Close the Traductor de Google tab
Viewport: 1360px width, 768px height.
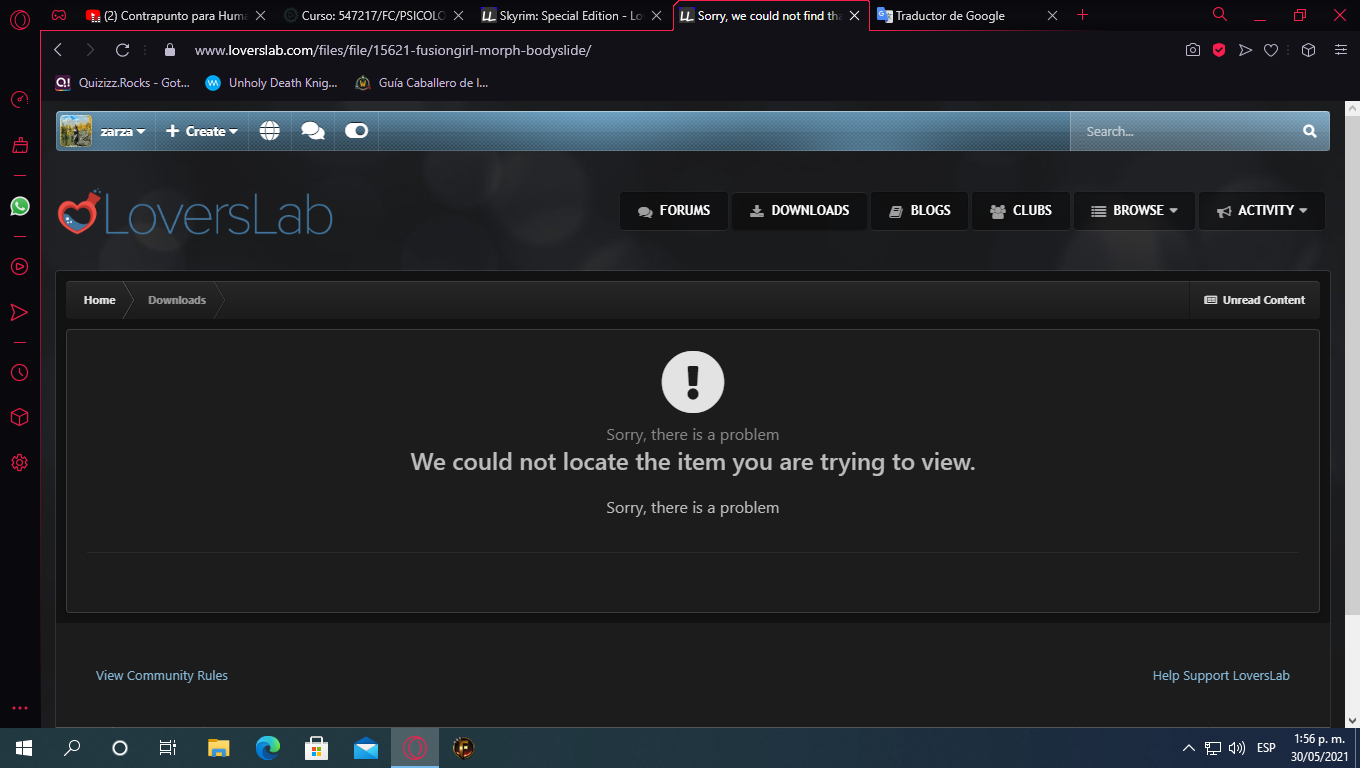(x=1052, y=16)
